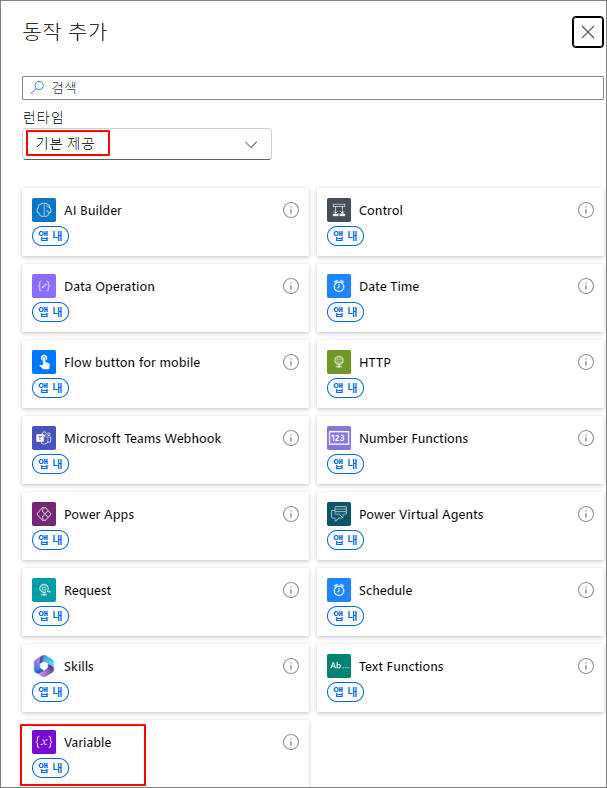
Task: Open the Data Operation connector icon
Action: 44,286
